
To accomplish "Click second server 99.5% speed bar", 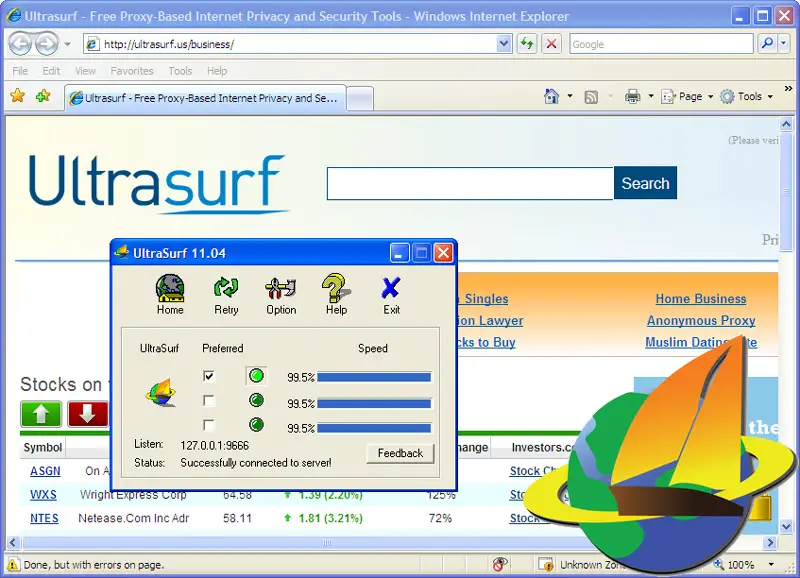I will 374,404.
